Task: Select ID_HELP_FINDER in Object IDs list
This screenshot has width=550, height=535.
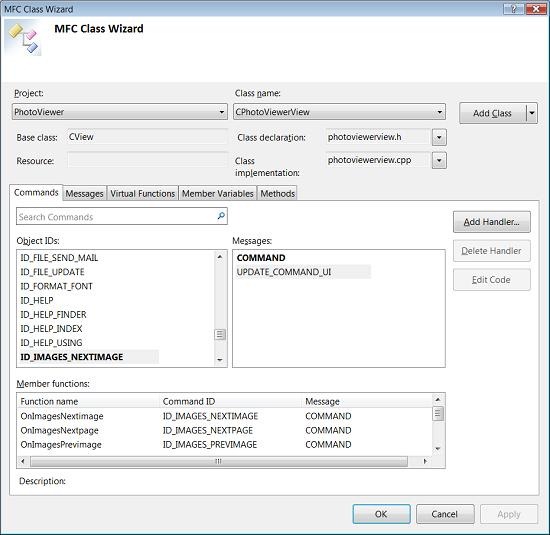Action: click(53, 314)
